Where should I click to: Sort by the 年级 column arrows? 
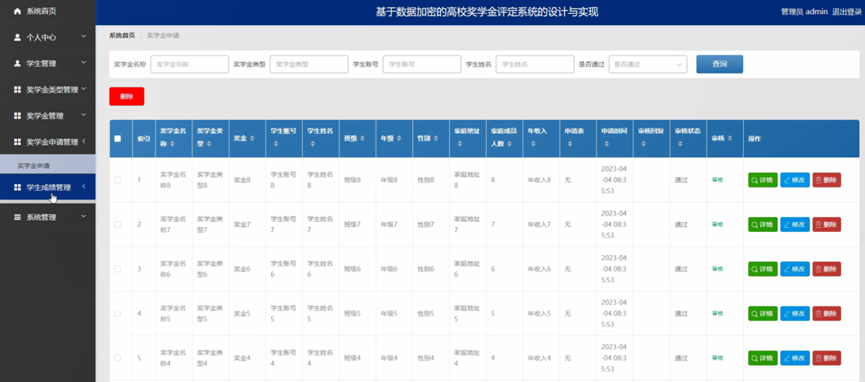tap(399, 139)
